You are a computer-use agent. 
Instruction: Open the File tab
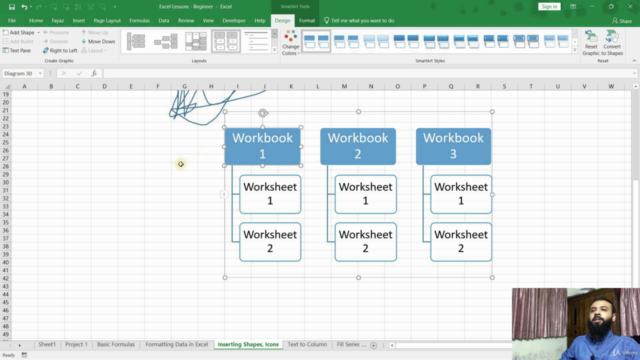(12, 20)
